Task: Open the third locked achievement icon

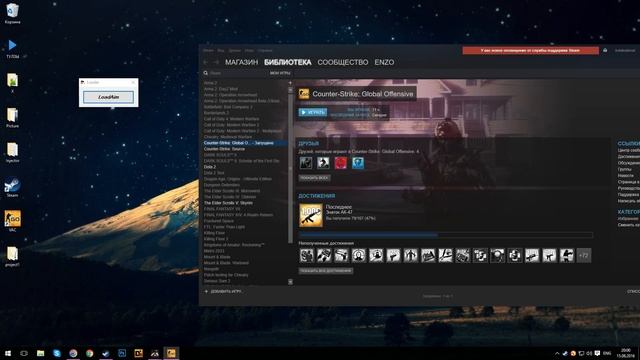Action: click(x=342, y=256)
